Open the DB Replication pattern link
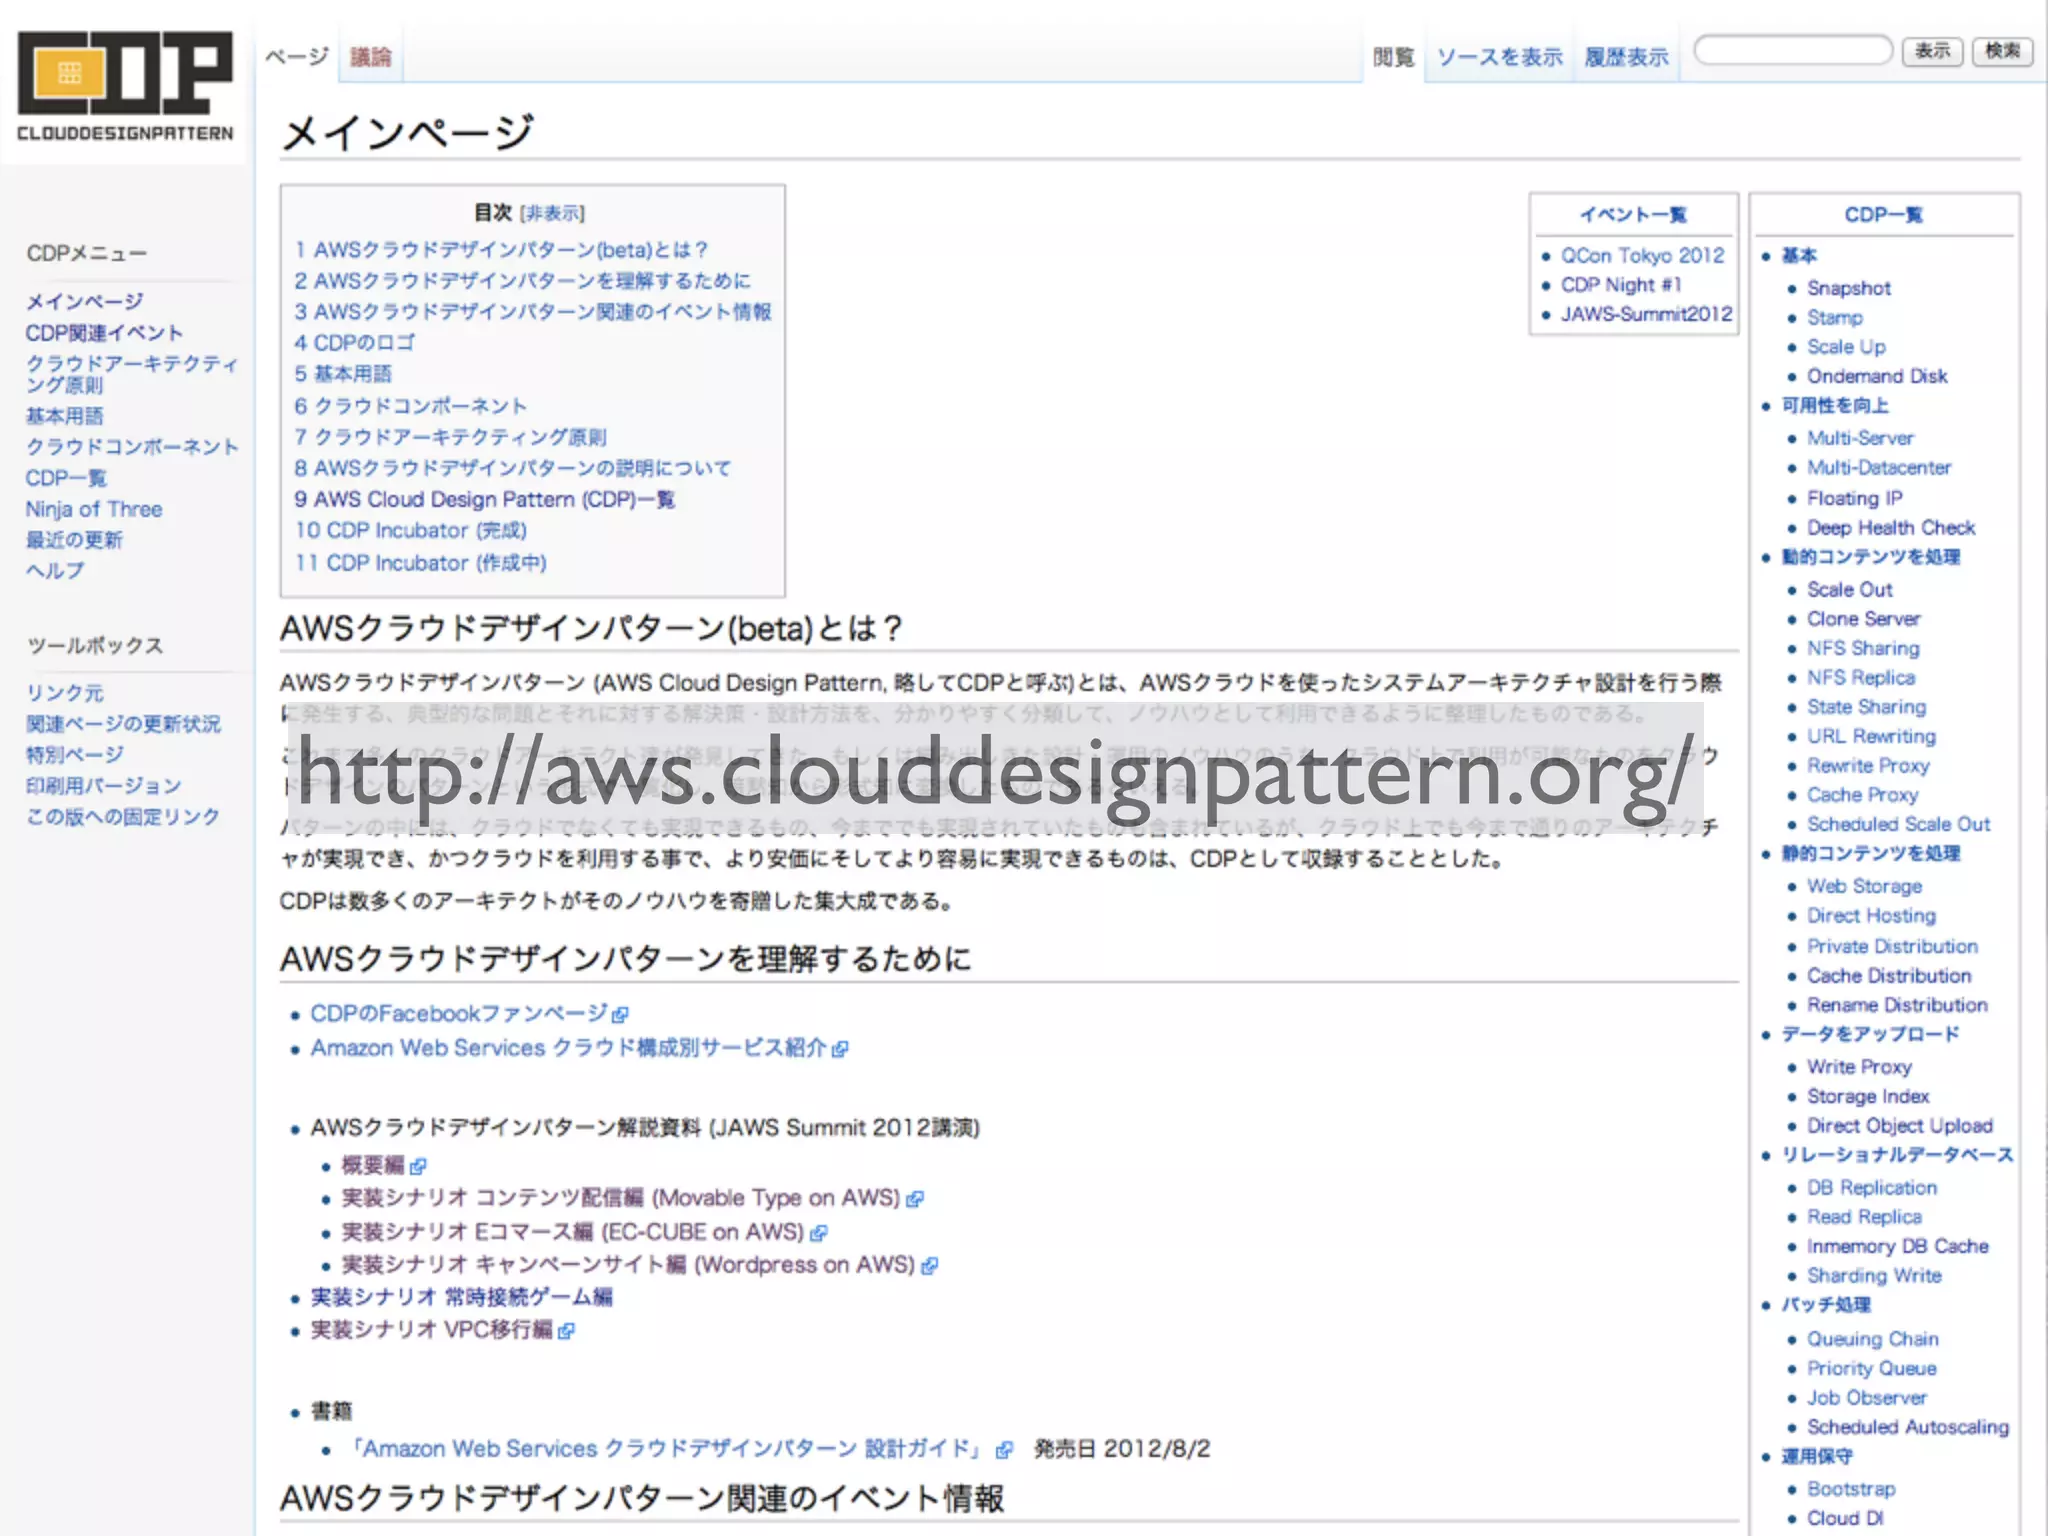 [1872, 1187]
